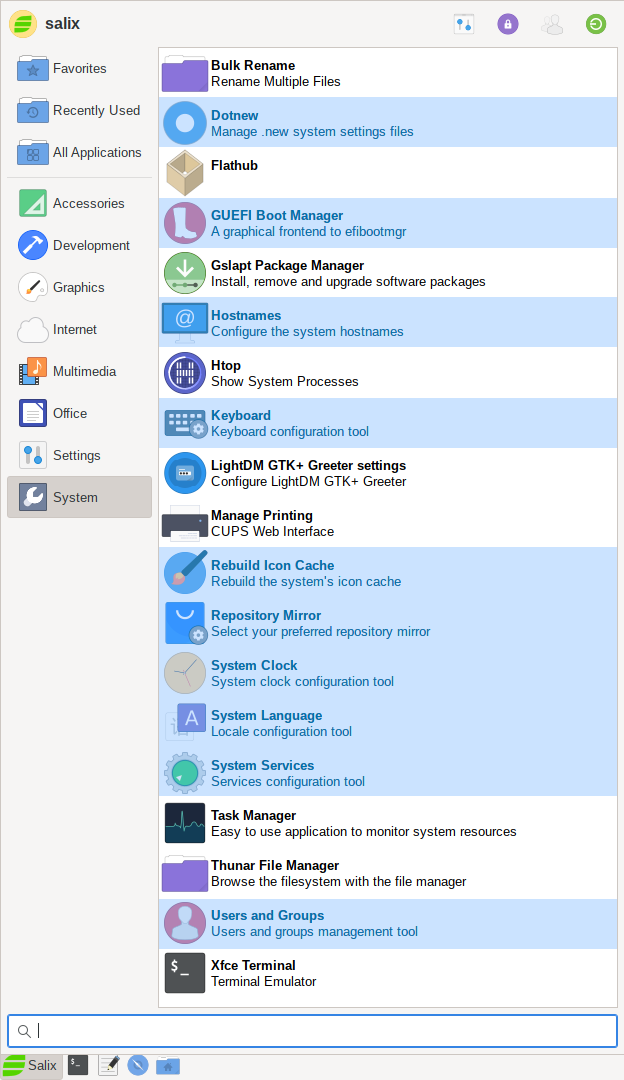Image resolution: width=624 pixels, height=1080 pixels.
Task: Click 'A graphical frontend to efibootmgr' text
Action: (x=309, y=231)
